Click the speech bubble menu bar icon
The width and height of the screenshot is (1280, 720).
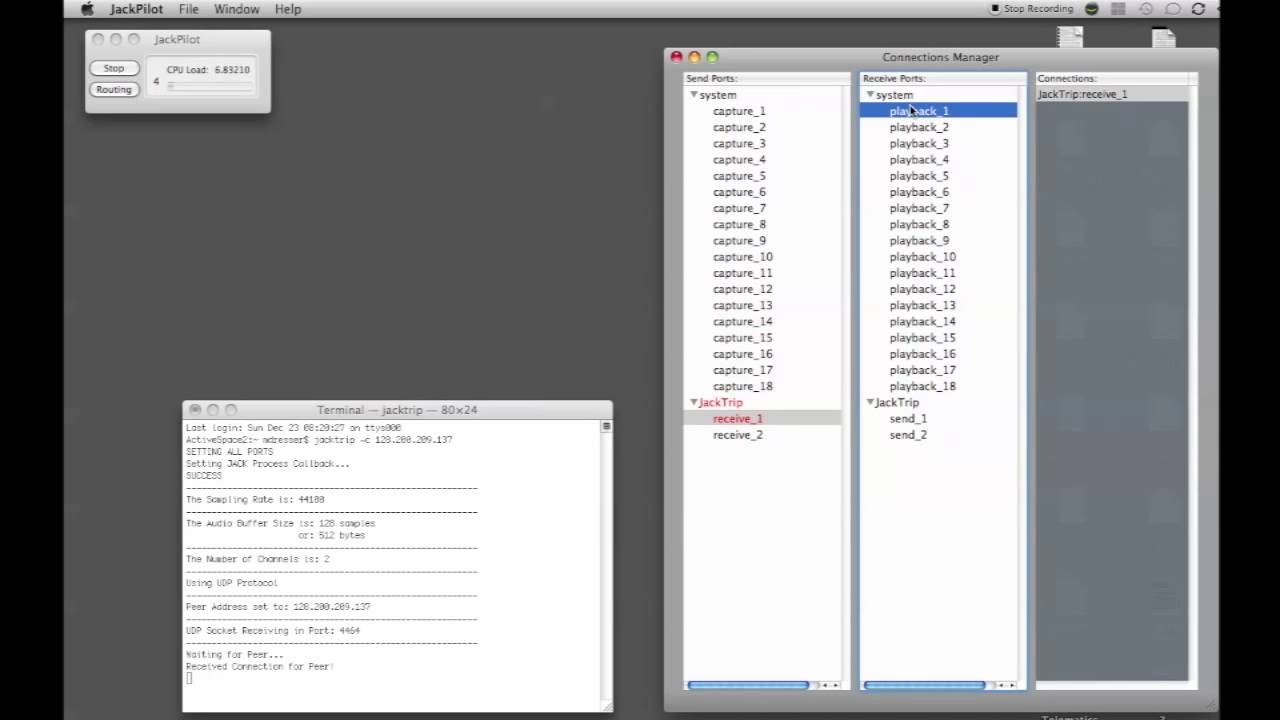click(1173, 9)
